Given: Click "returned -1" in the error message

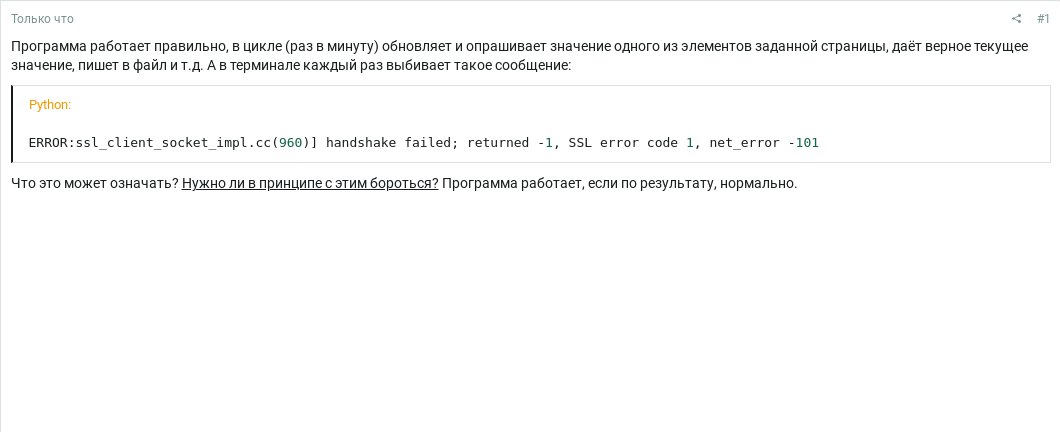Looking at the screenshot, I should (510, 143).
